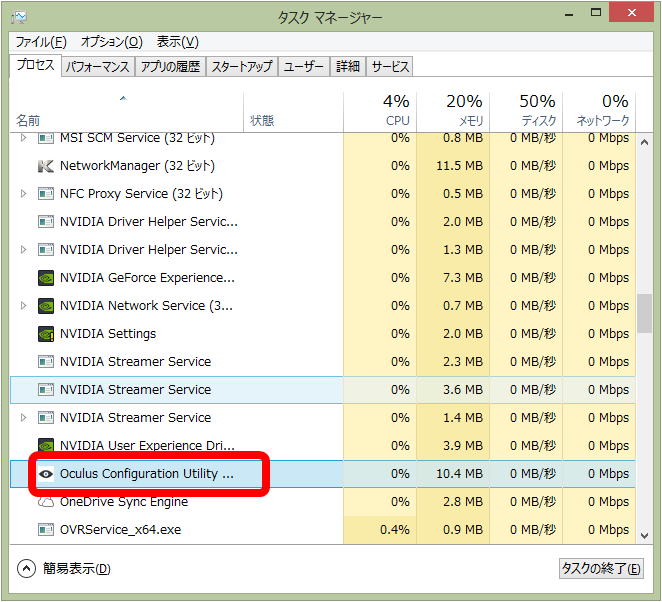662x602 pixels.
Task: Expand the MSI SCM Service group
Action: 24,138
